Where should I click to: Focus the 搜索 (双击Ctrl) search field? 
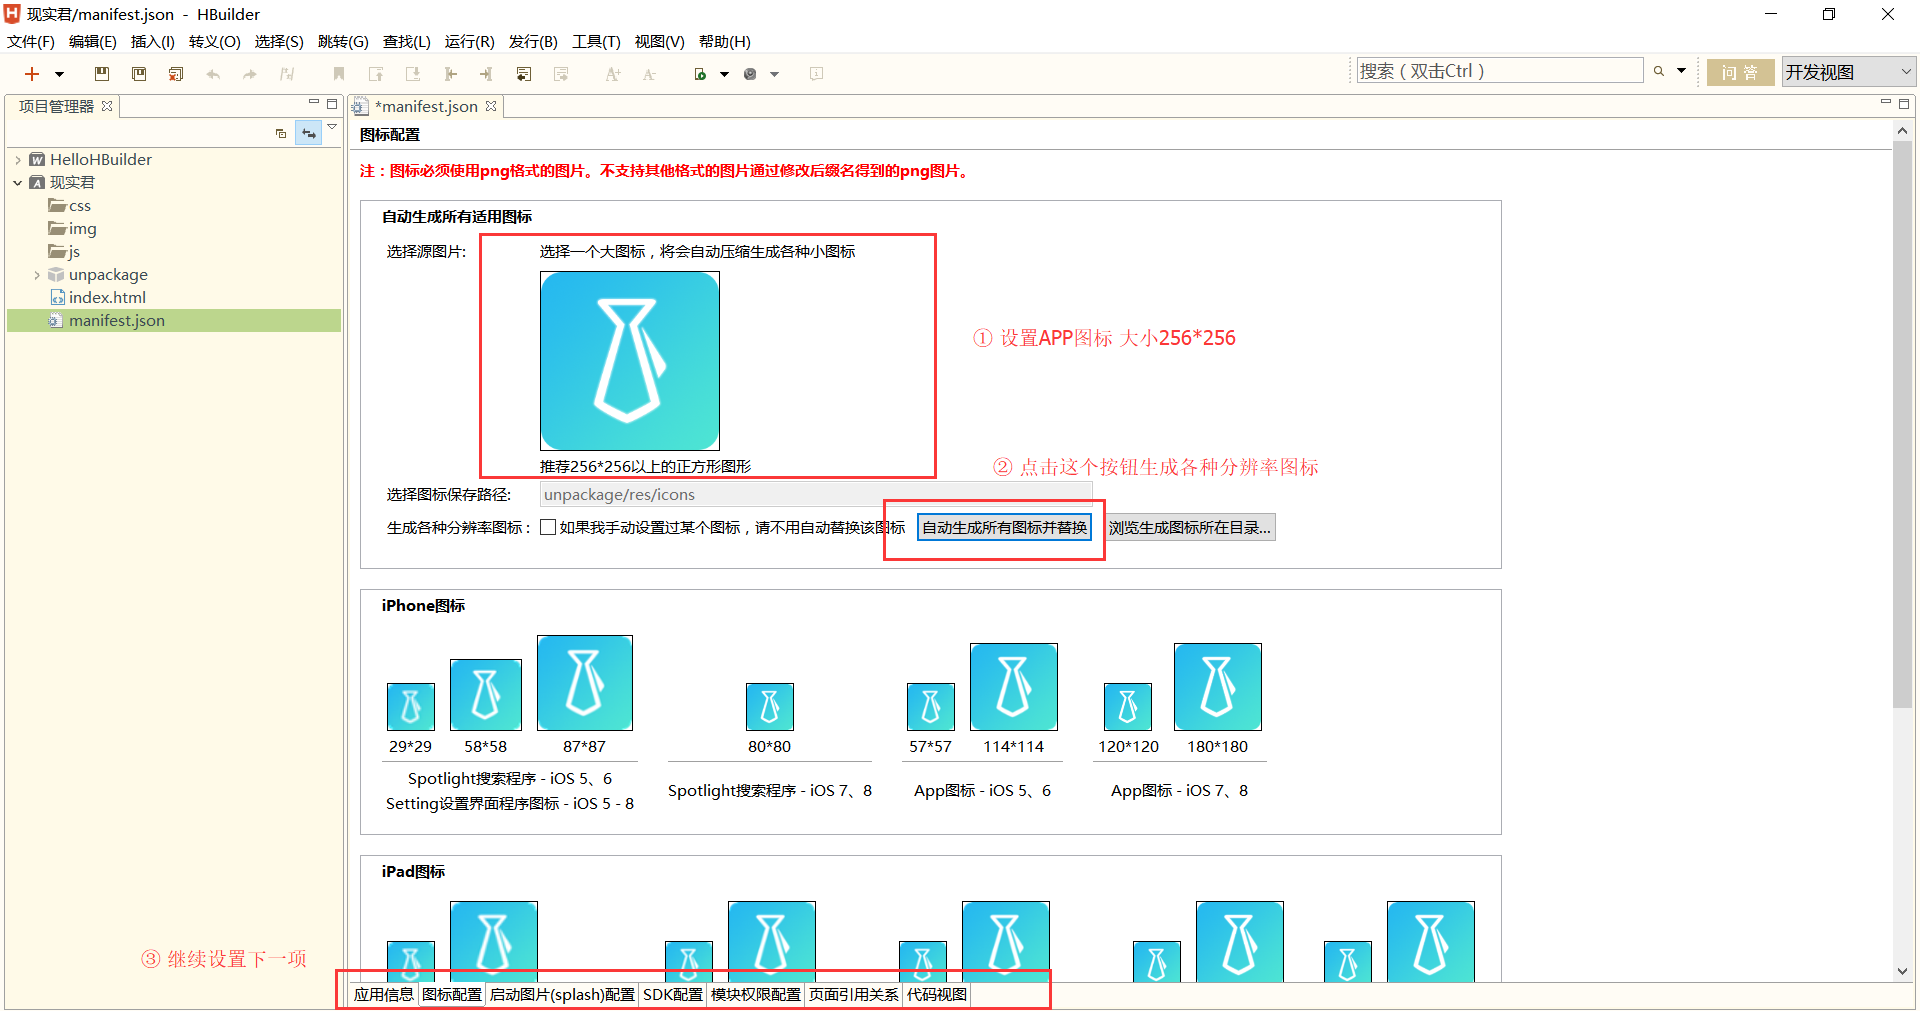1499,71
